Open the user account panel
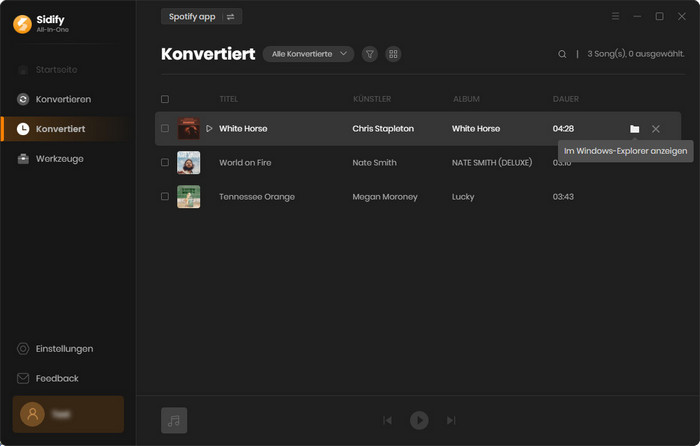Viewport: 700px width, 446px height. coord(68,414)
